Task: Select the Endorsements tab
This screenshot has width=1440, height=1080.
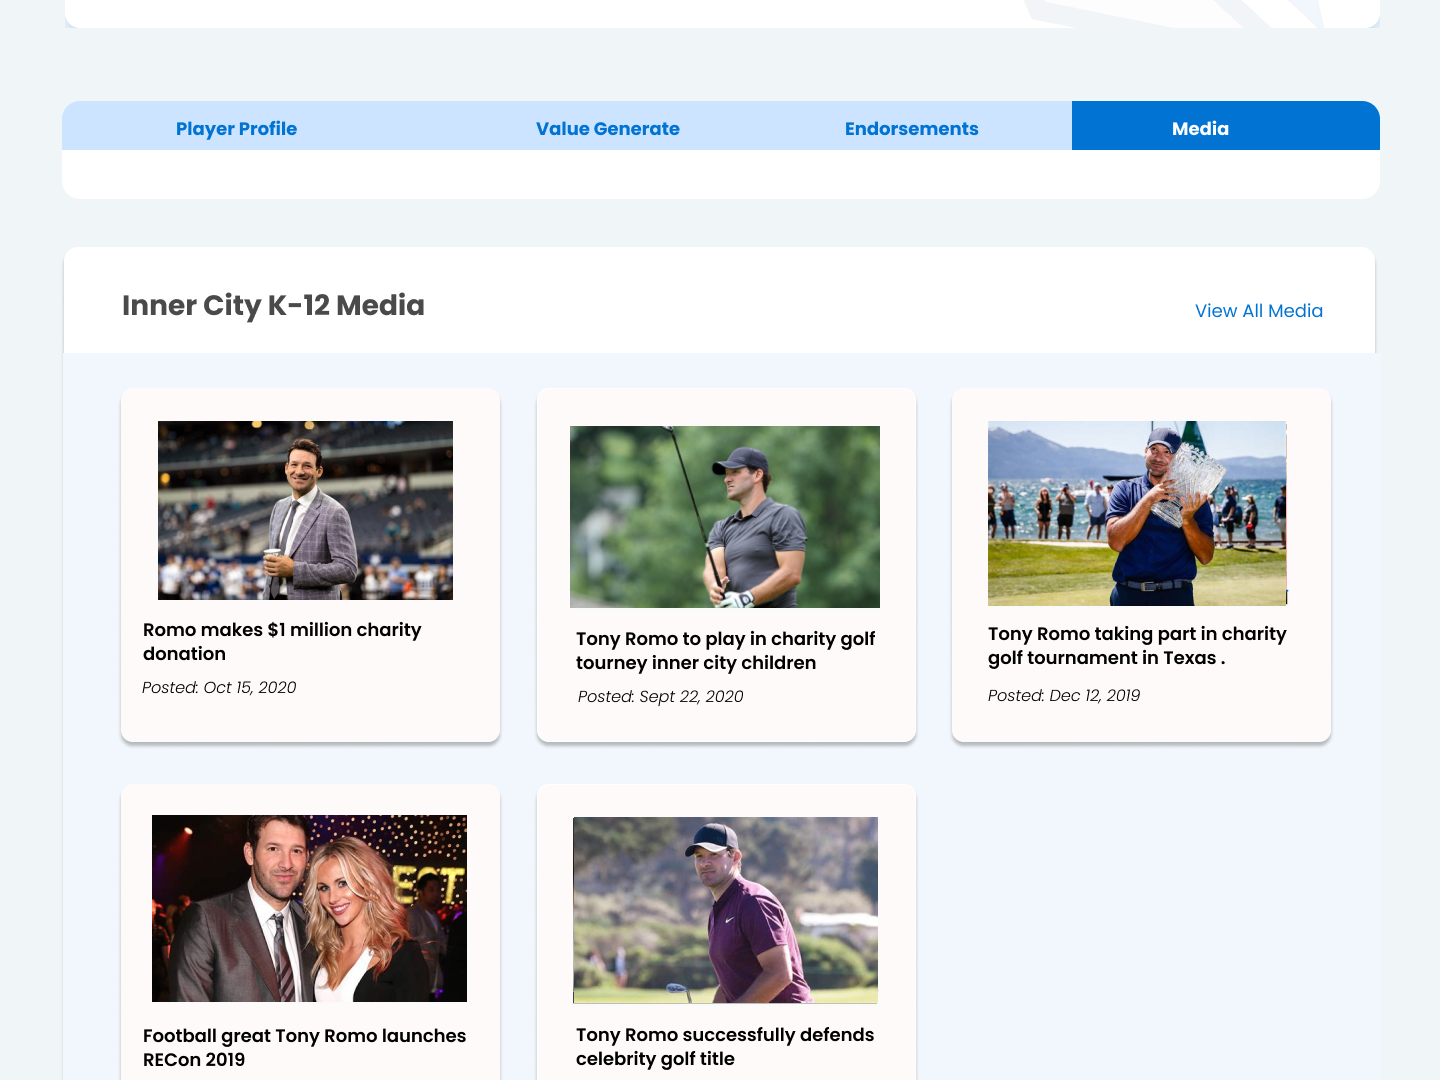Action: [911, 128]
